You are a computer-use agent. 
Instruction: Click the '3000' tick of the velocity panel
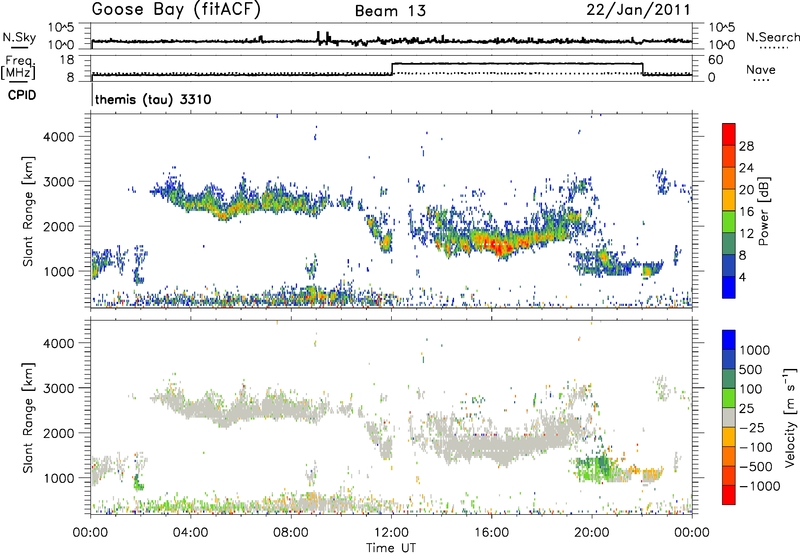58,388
